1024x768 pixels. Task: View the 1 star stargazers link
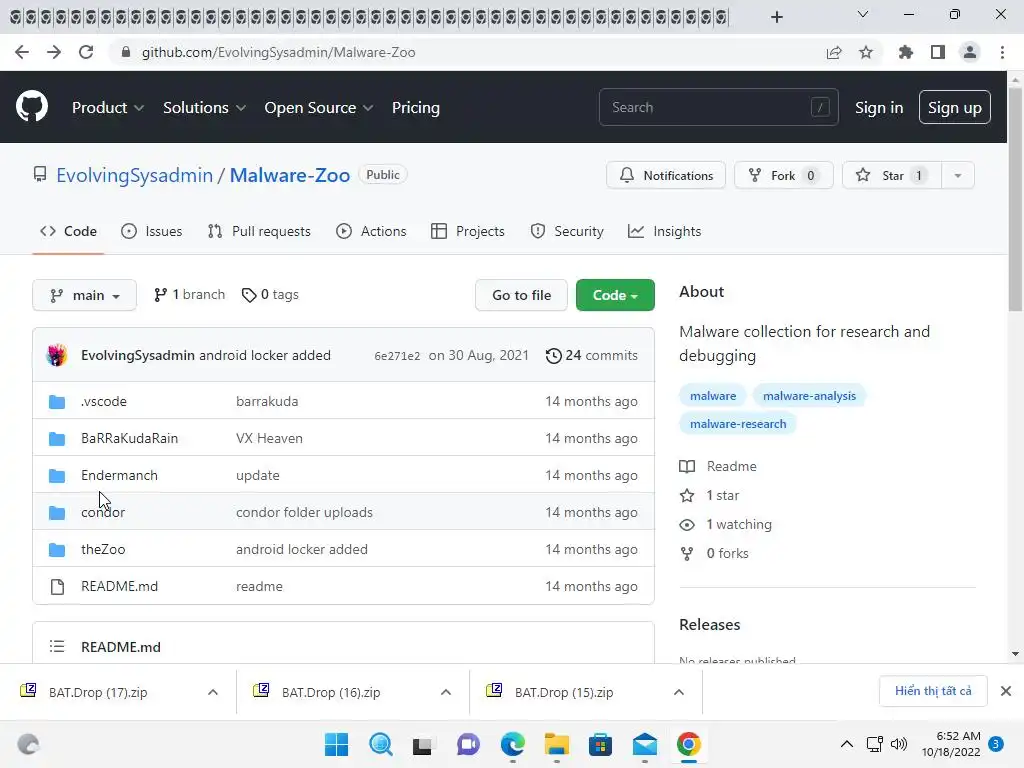pos(709,496)
